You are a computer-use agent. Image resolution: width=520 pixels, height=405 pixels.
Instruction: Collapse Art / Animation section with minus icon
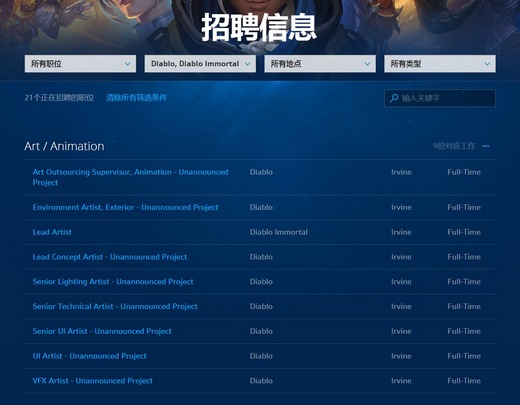(486, 146)
